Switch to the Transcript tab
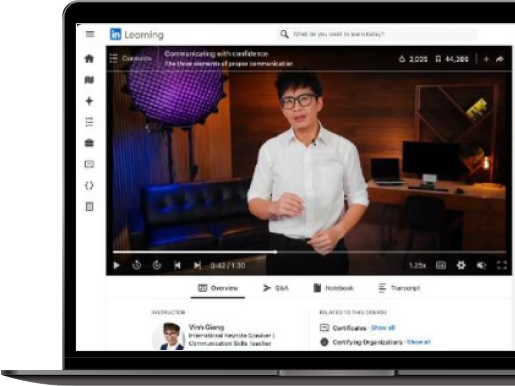The image size is (515, 386). coord(399,288)
